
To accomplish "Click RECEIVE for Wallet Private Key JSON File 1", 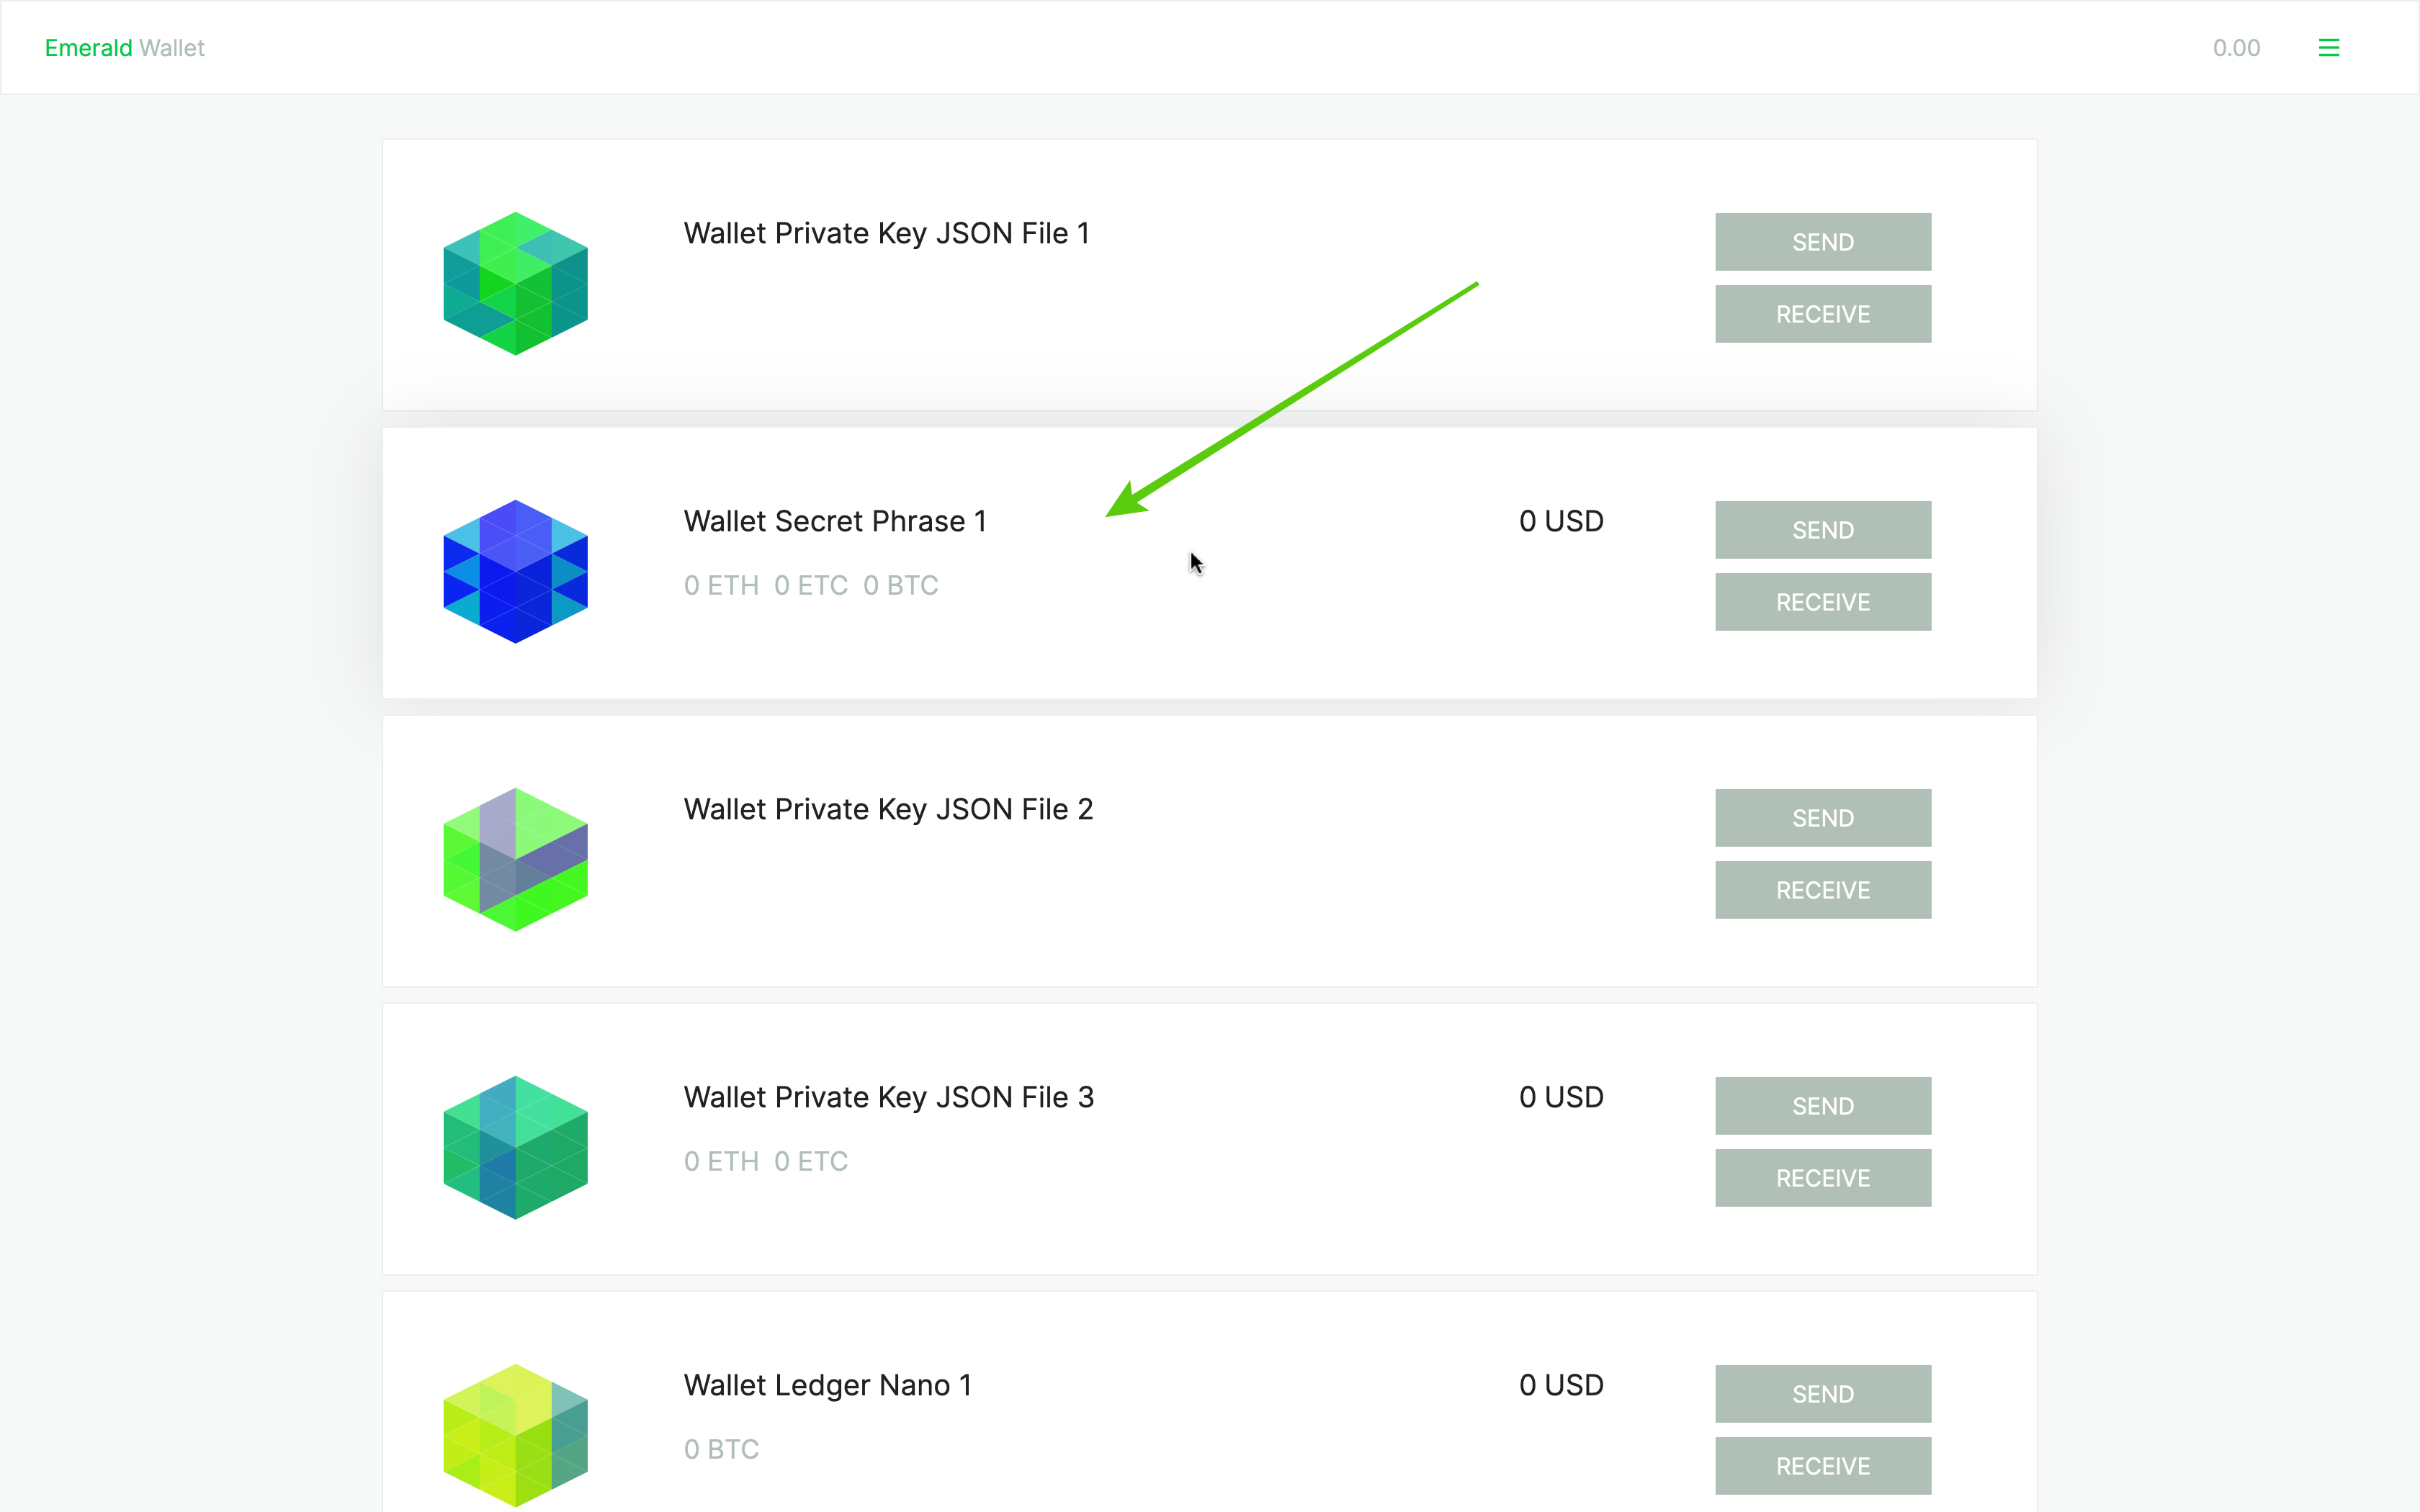I will [1822, 313].
